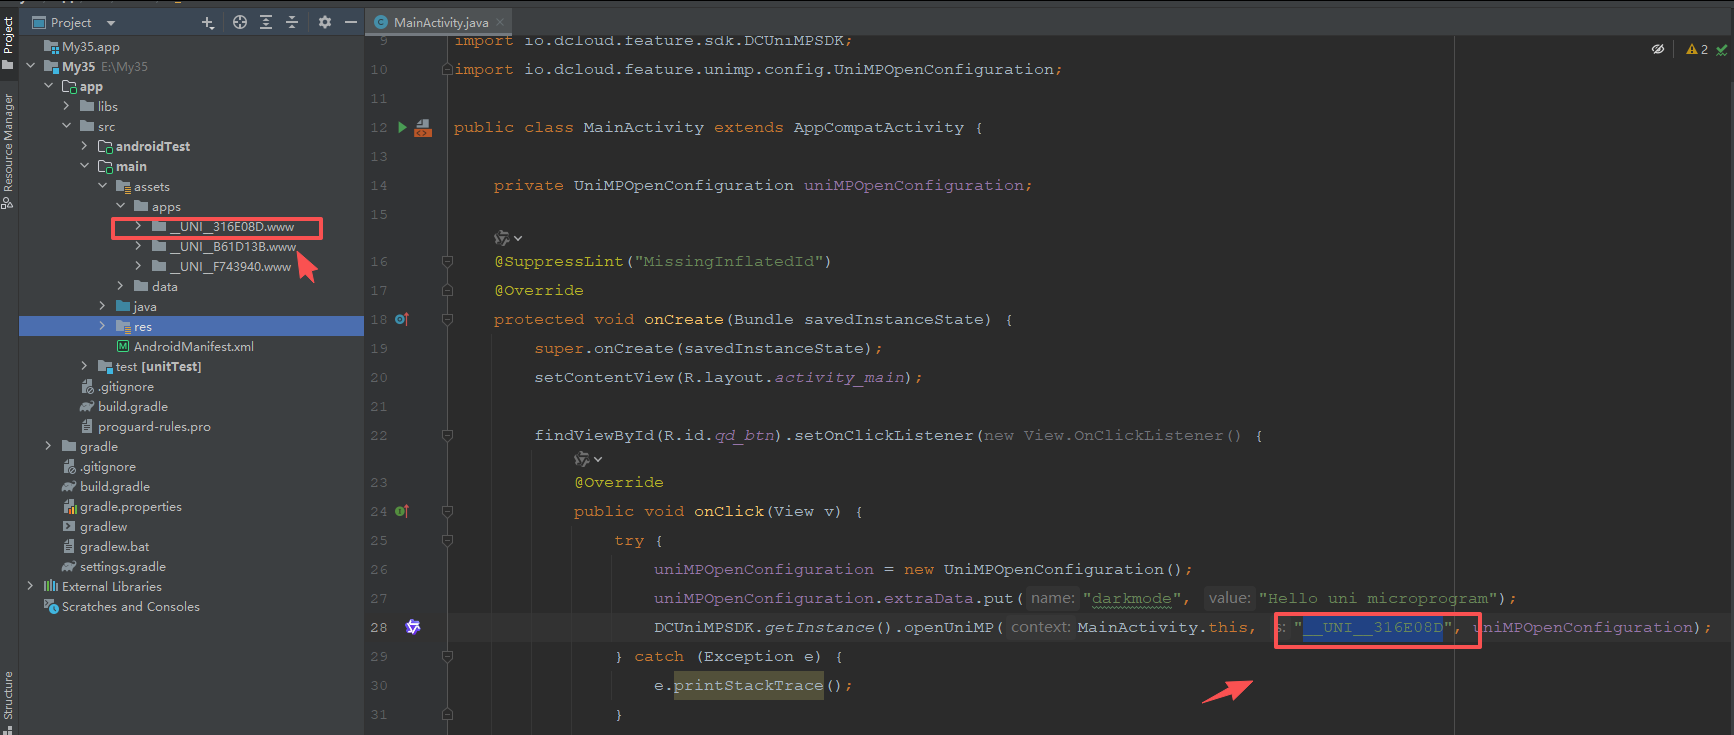Screen dimensions: 1734x735
Task: Collapse the main folder
Action: (x=84, y=166)
